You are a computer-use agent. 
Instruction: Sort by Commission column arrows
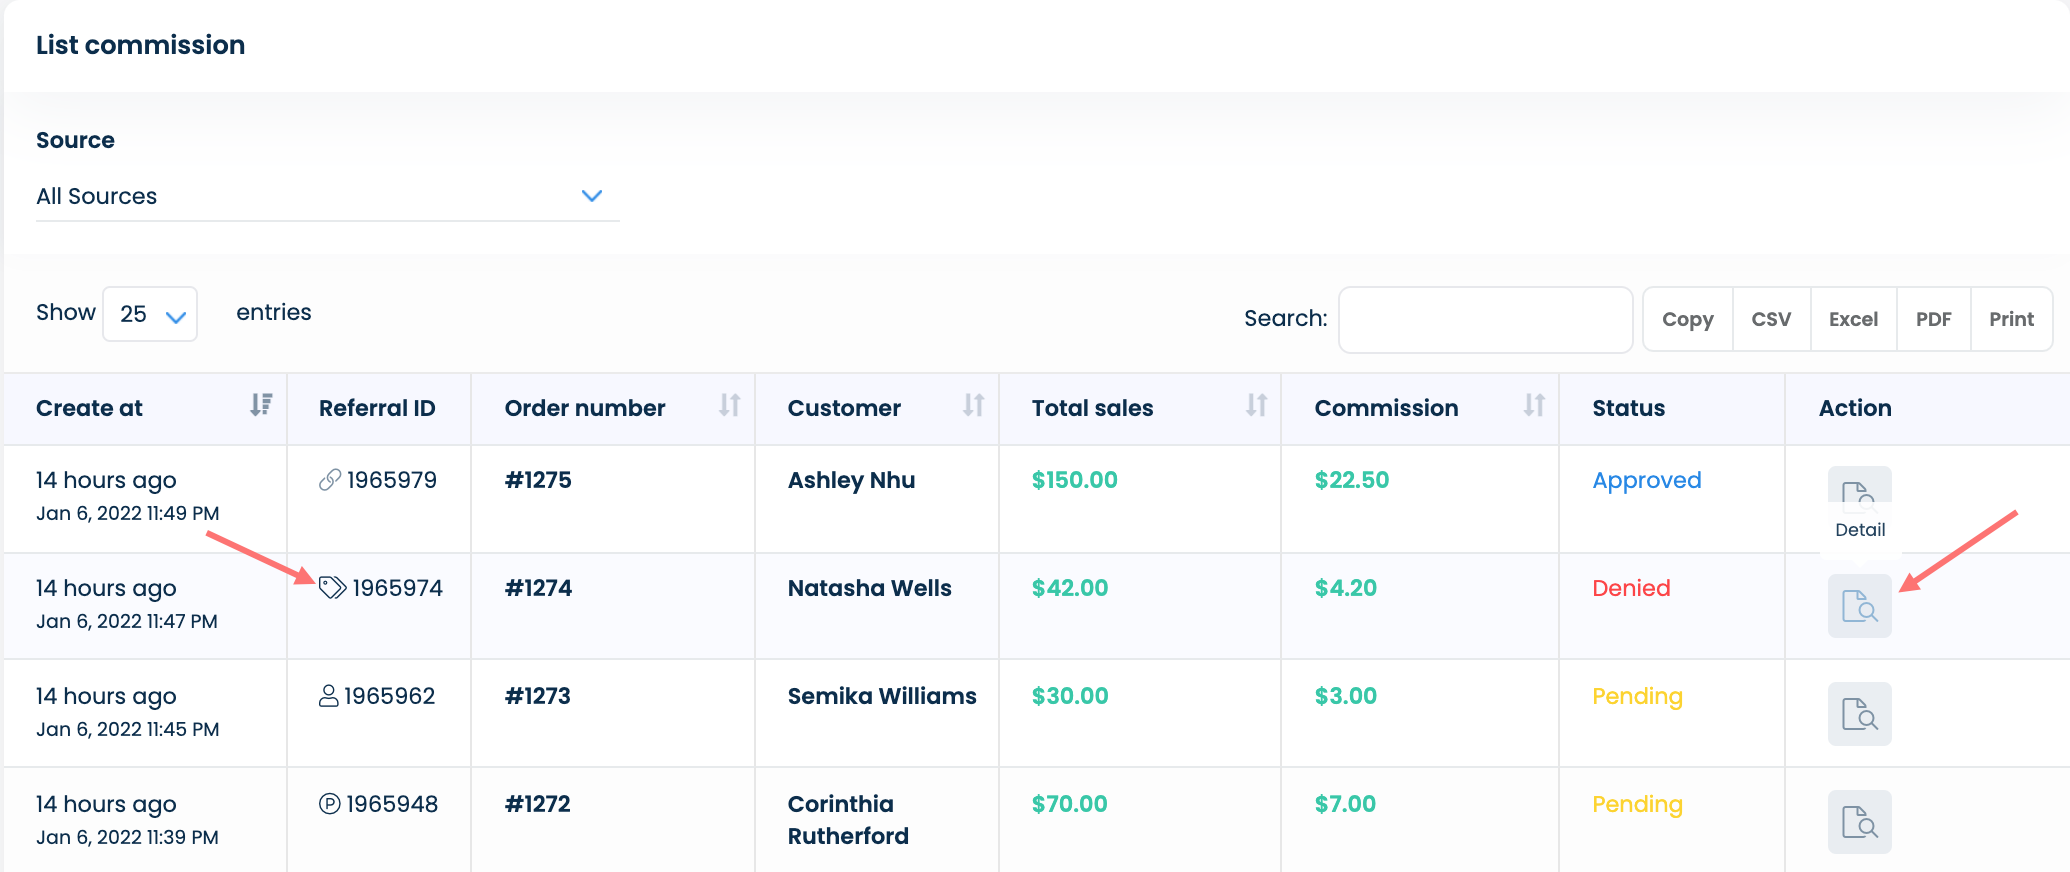1534,406
